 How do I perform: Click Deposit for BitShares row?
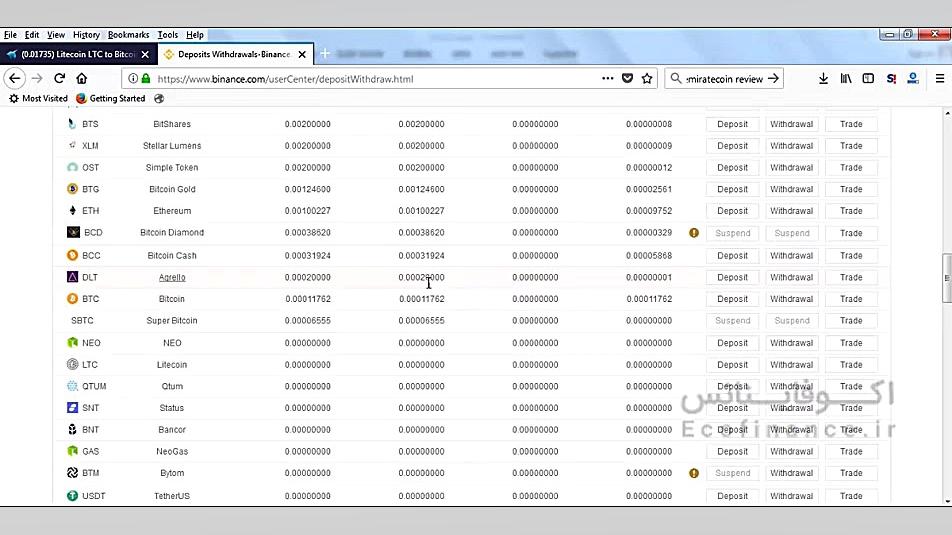coord(732,124)
